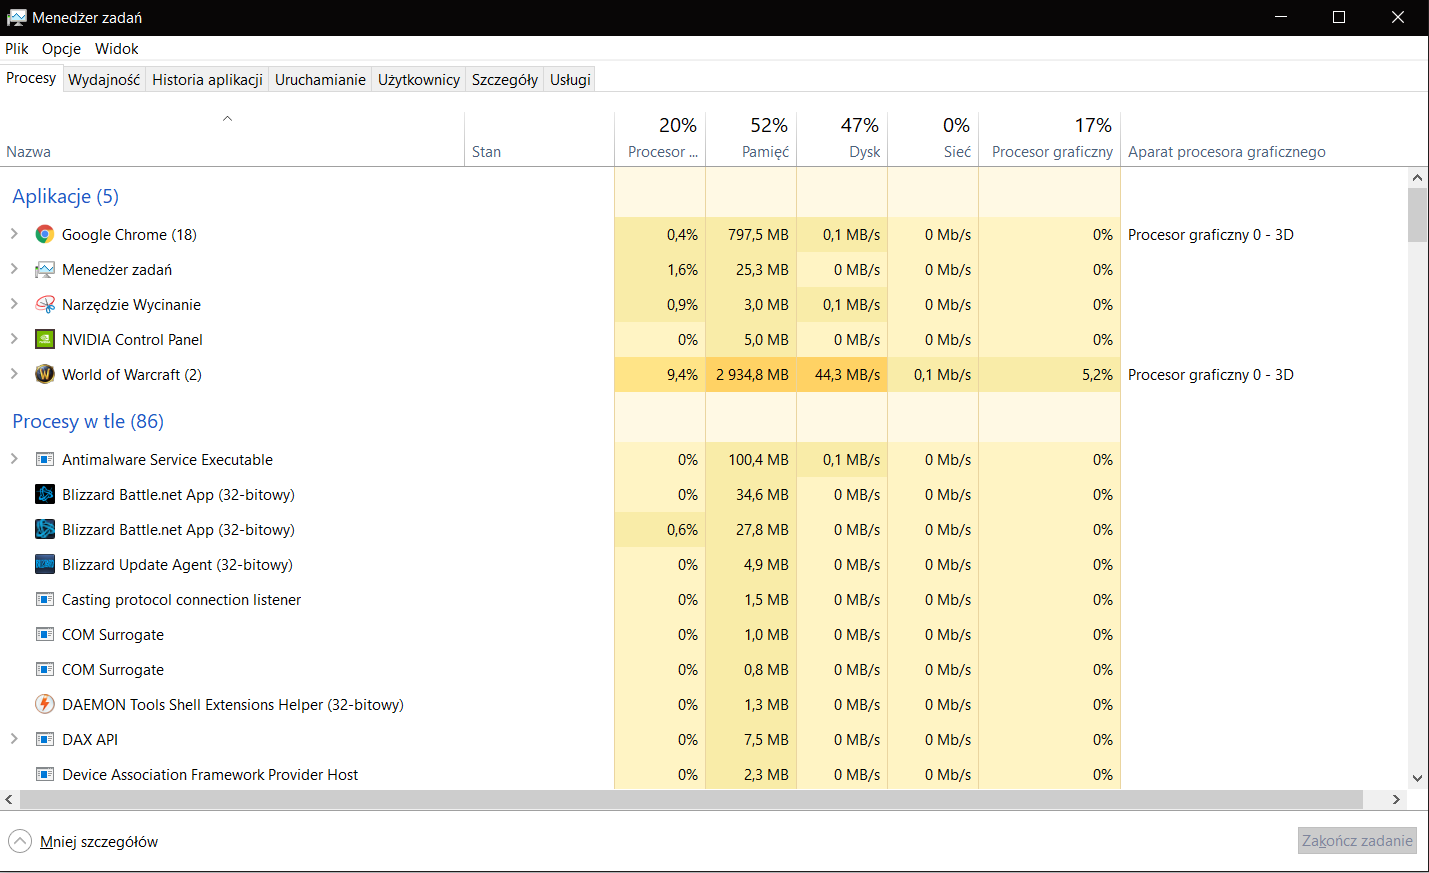The image size is (1429, 873).
Task: Sort by Pamięć column header showing 52%
Action: [x=751, y=138]
